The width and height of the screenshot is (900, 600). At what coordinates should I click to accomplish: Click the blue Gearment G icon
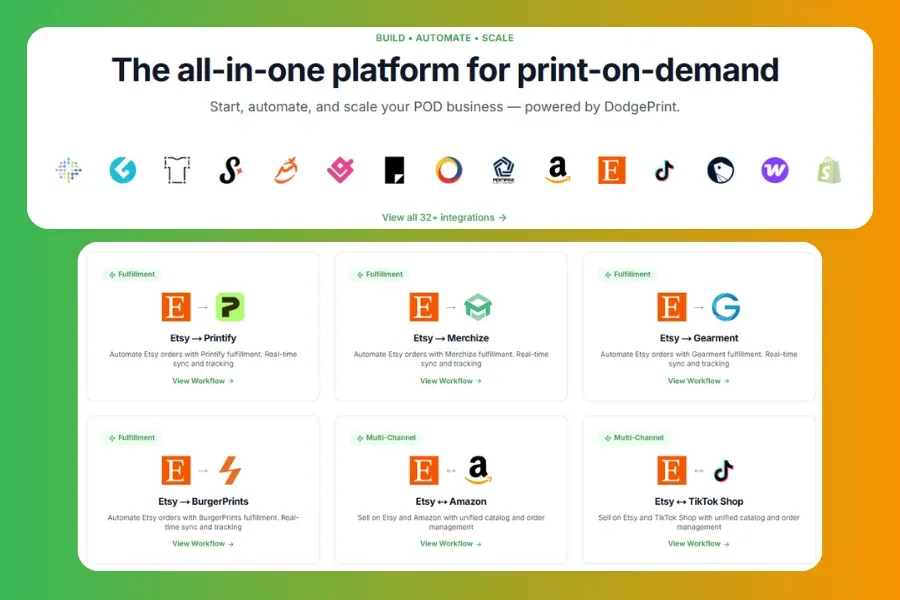click(x=726, y=307)
